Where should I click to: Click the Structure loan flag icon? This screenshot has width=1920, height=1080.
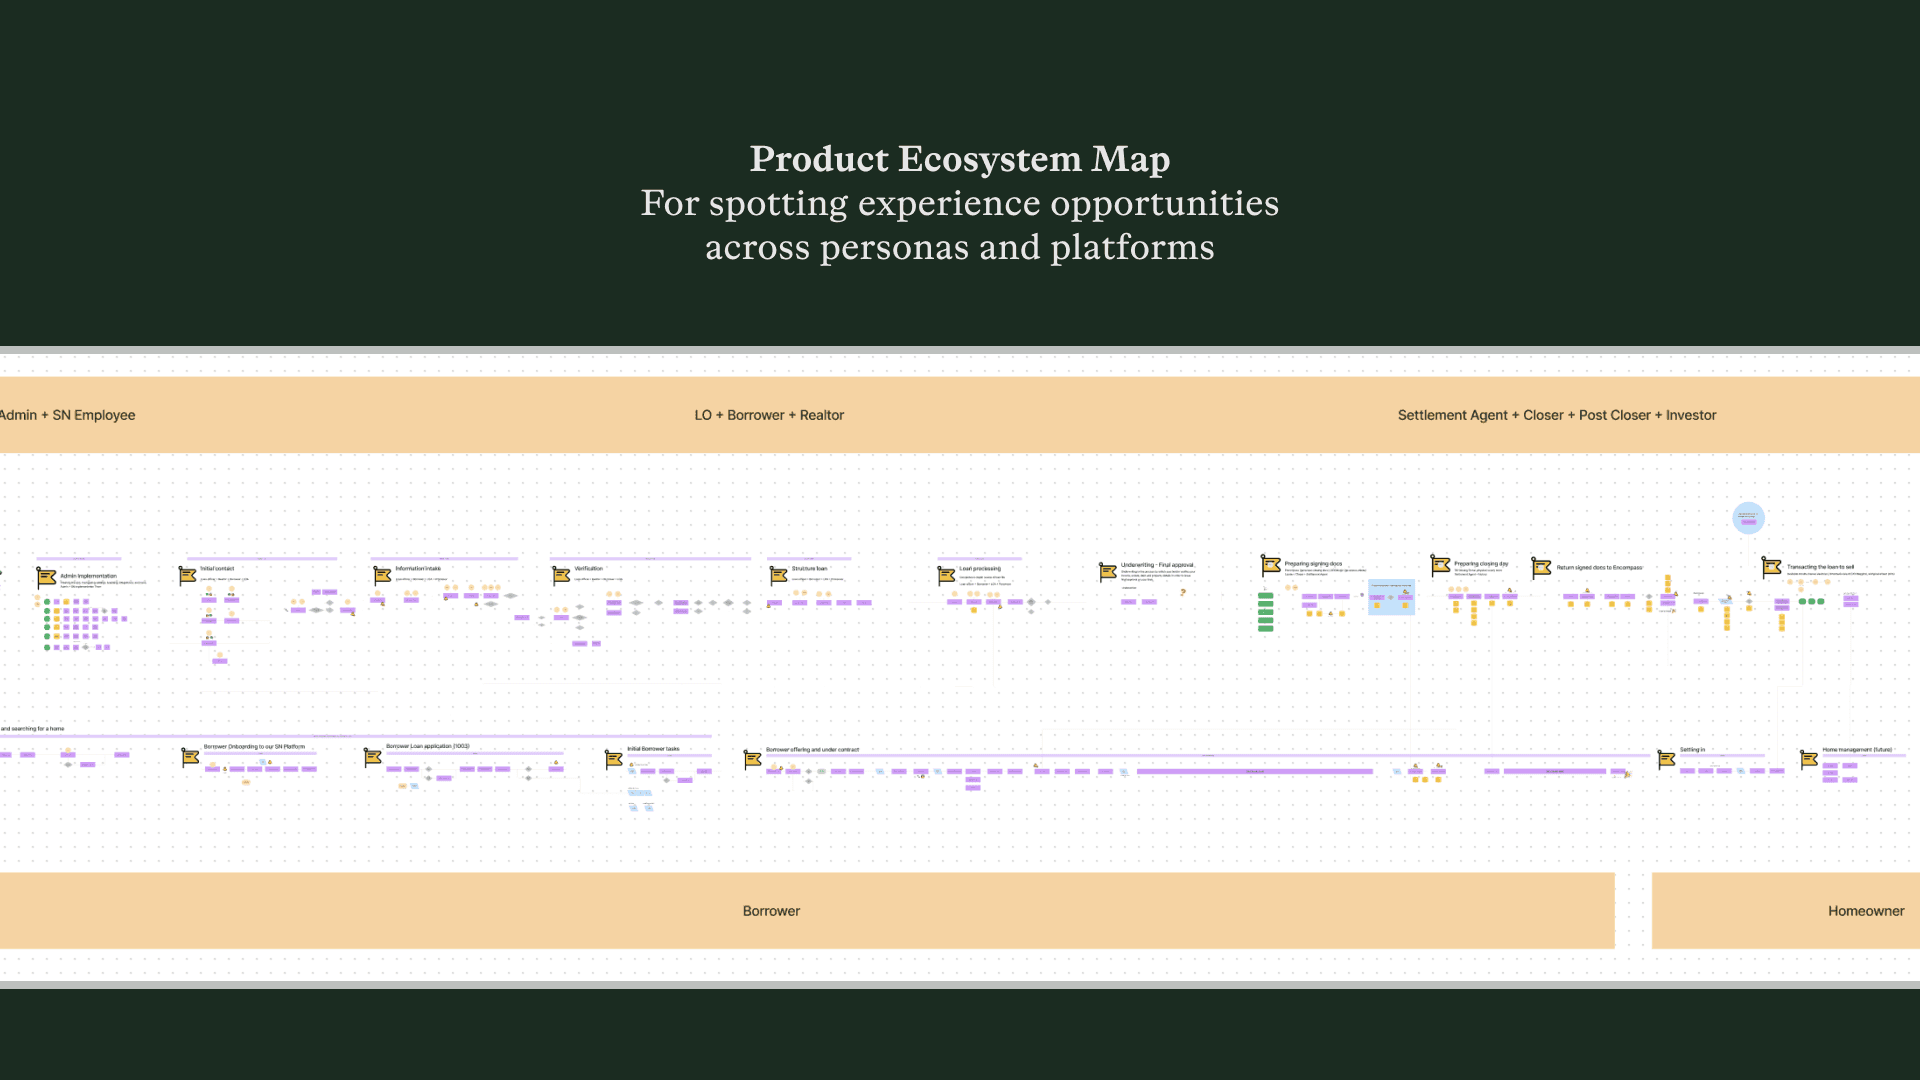[778, 575]
